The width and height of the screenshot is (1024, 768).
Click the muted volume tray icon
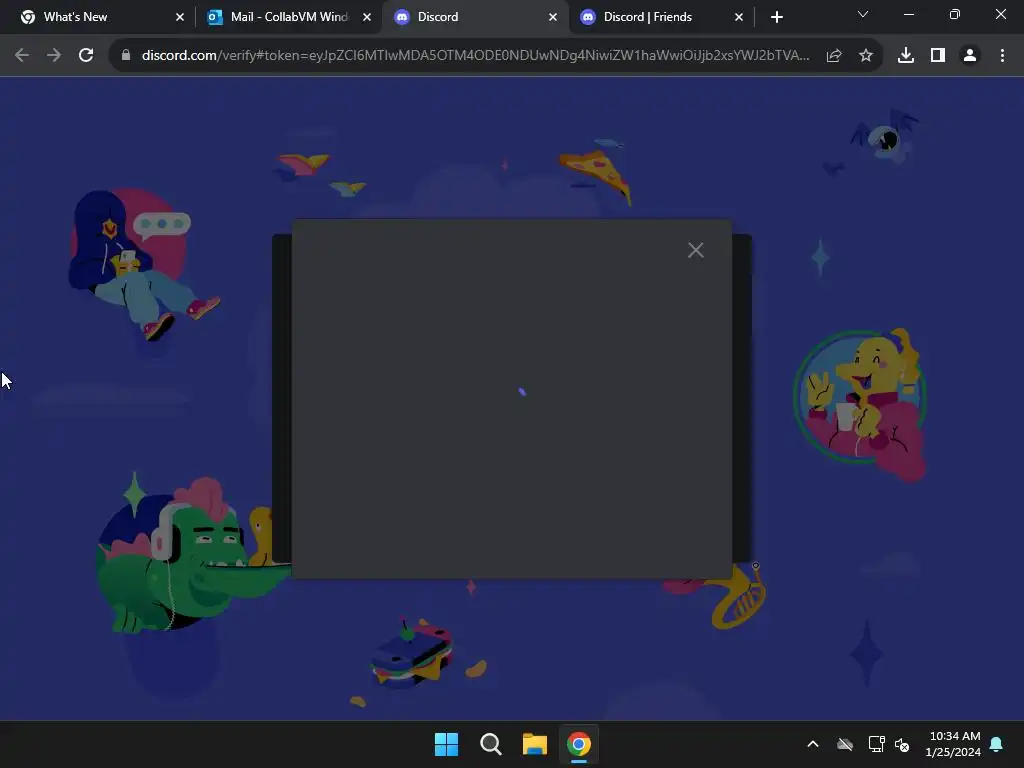pyautogui.click(x=902, y=744)
